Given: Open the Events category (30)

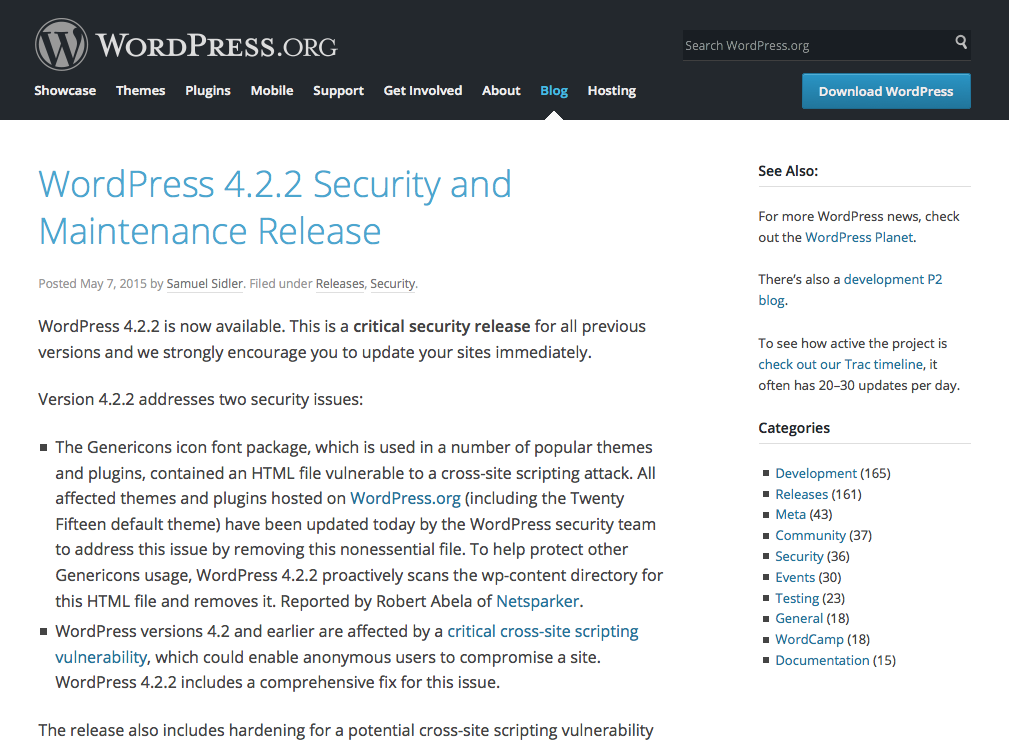Looking at the screenshot, I should point(795,578).
